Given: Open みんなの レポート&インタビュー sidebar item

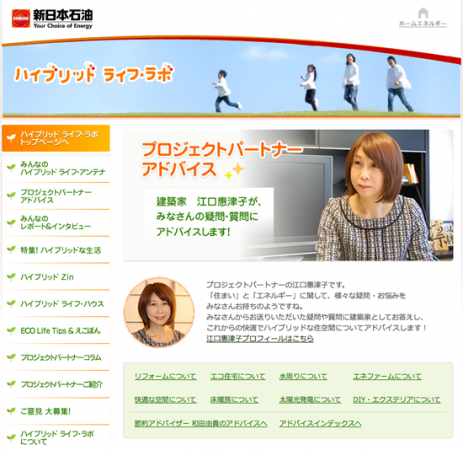Looking at the screenshot, I should [x=56, y=223].
